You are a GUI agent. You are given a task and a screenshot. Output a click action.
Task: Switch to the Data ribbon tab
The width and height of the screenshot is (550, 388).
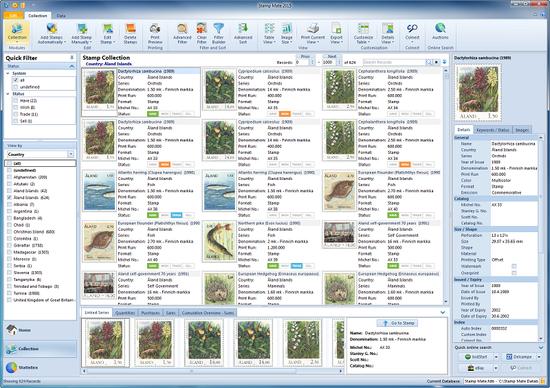61,16
